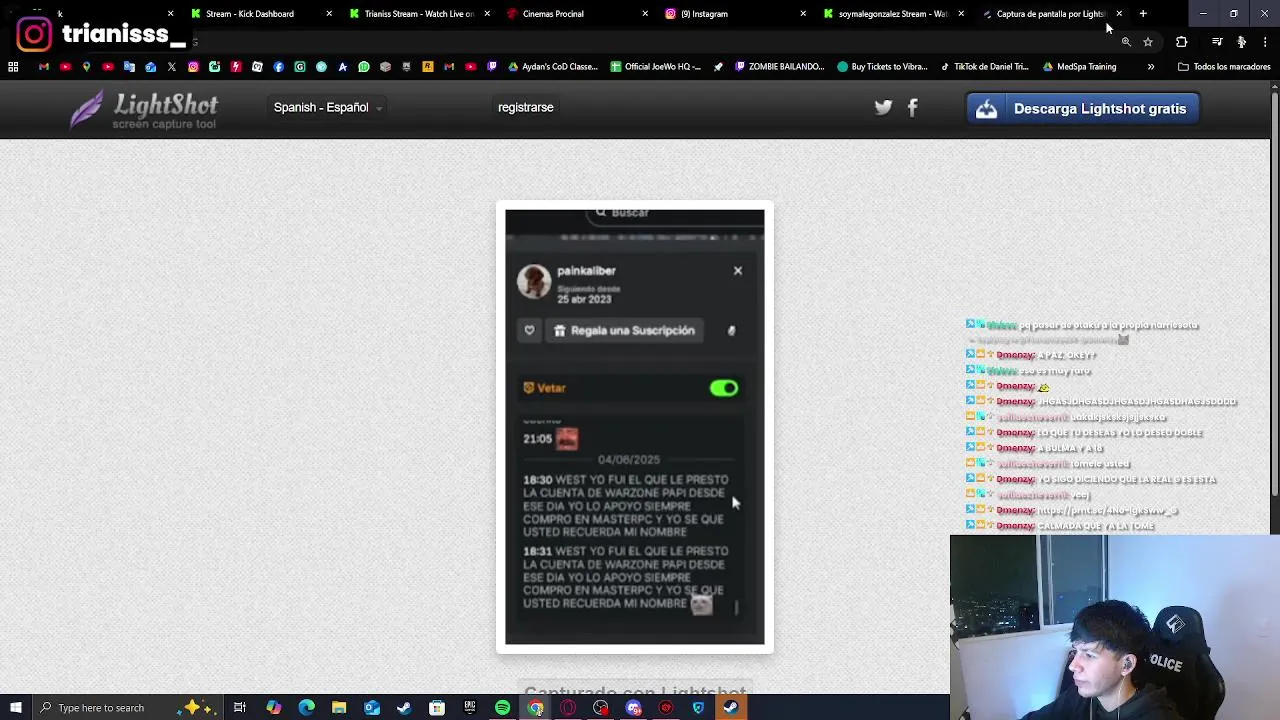This screenshot has width=1280, height=720.
Task: Open Microsoft Edge from the taskbar
Action: [306, 708]
